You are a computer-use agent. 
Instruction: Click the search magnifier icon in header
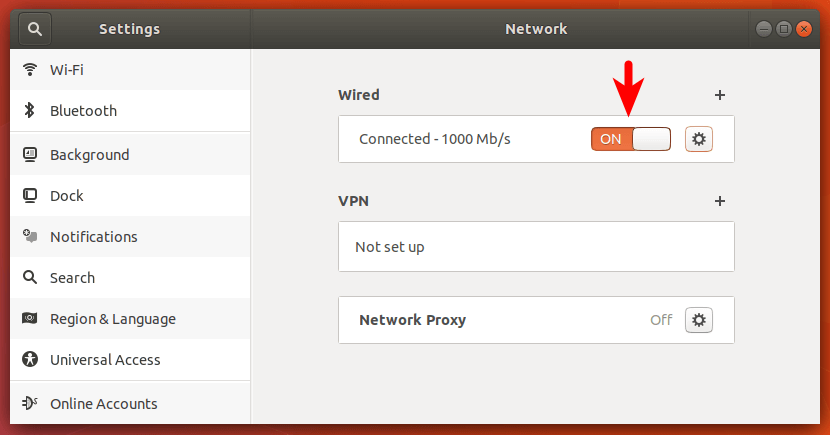pos(34,29)
